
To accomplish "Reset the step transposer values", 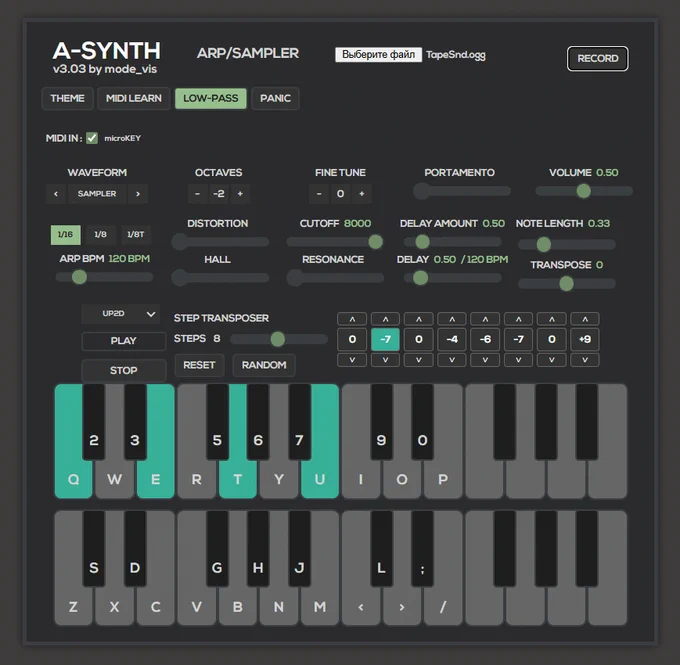I will coord(199,365).
